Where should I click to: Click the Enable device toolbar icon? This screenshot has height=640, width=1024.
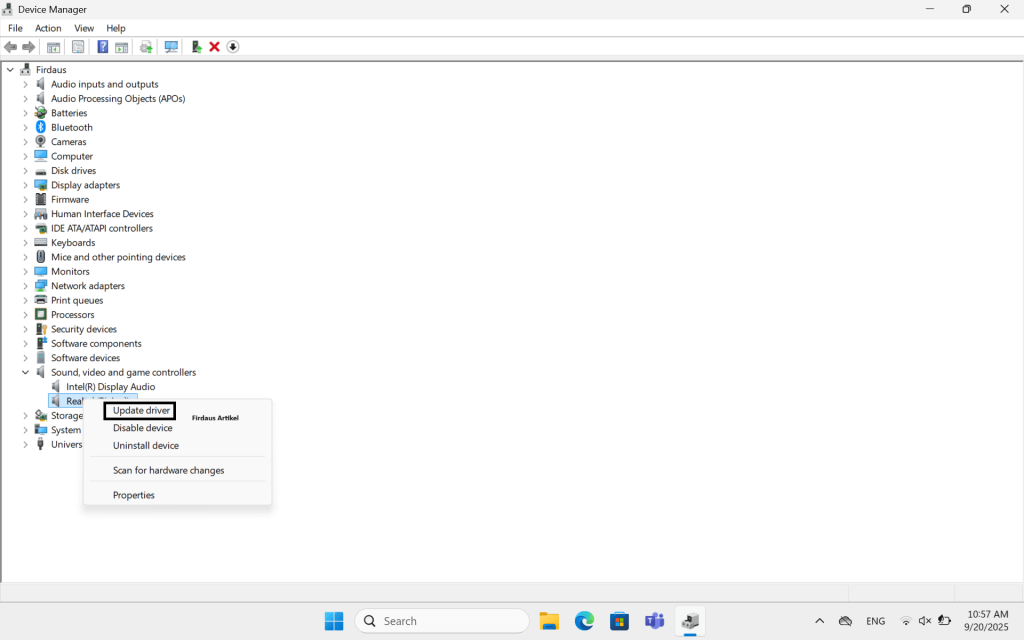(x=196, y=47)
